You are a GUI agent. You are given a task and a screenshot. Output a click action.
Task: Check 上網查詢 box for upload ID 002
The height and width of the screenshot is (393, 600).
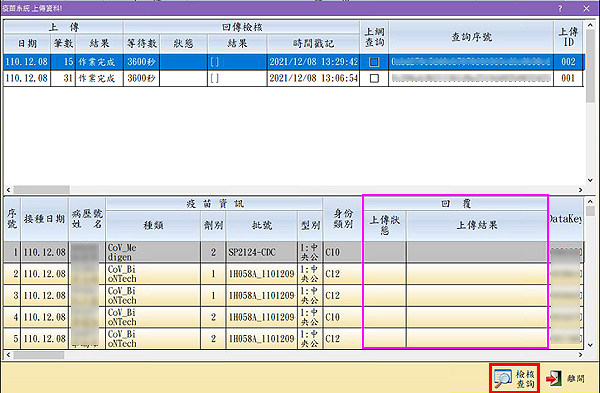[374, 62]
